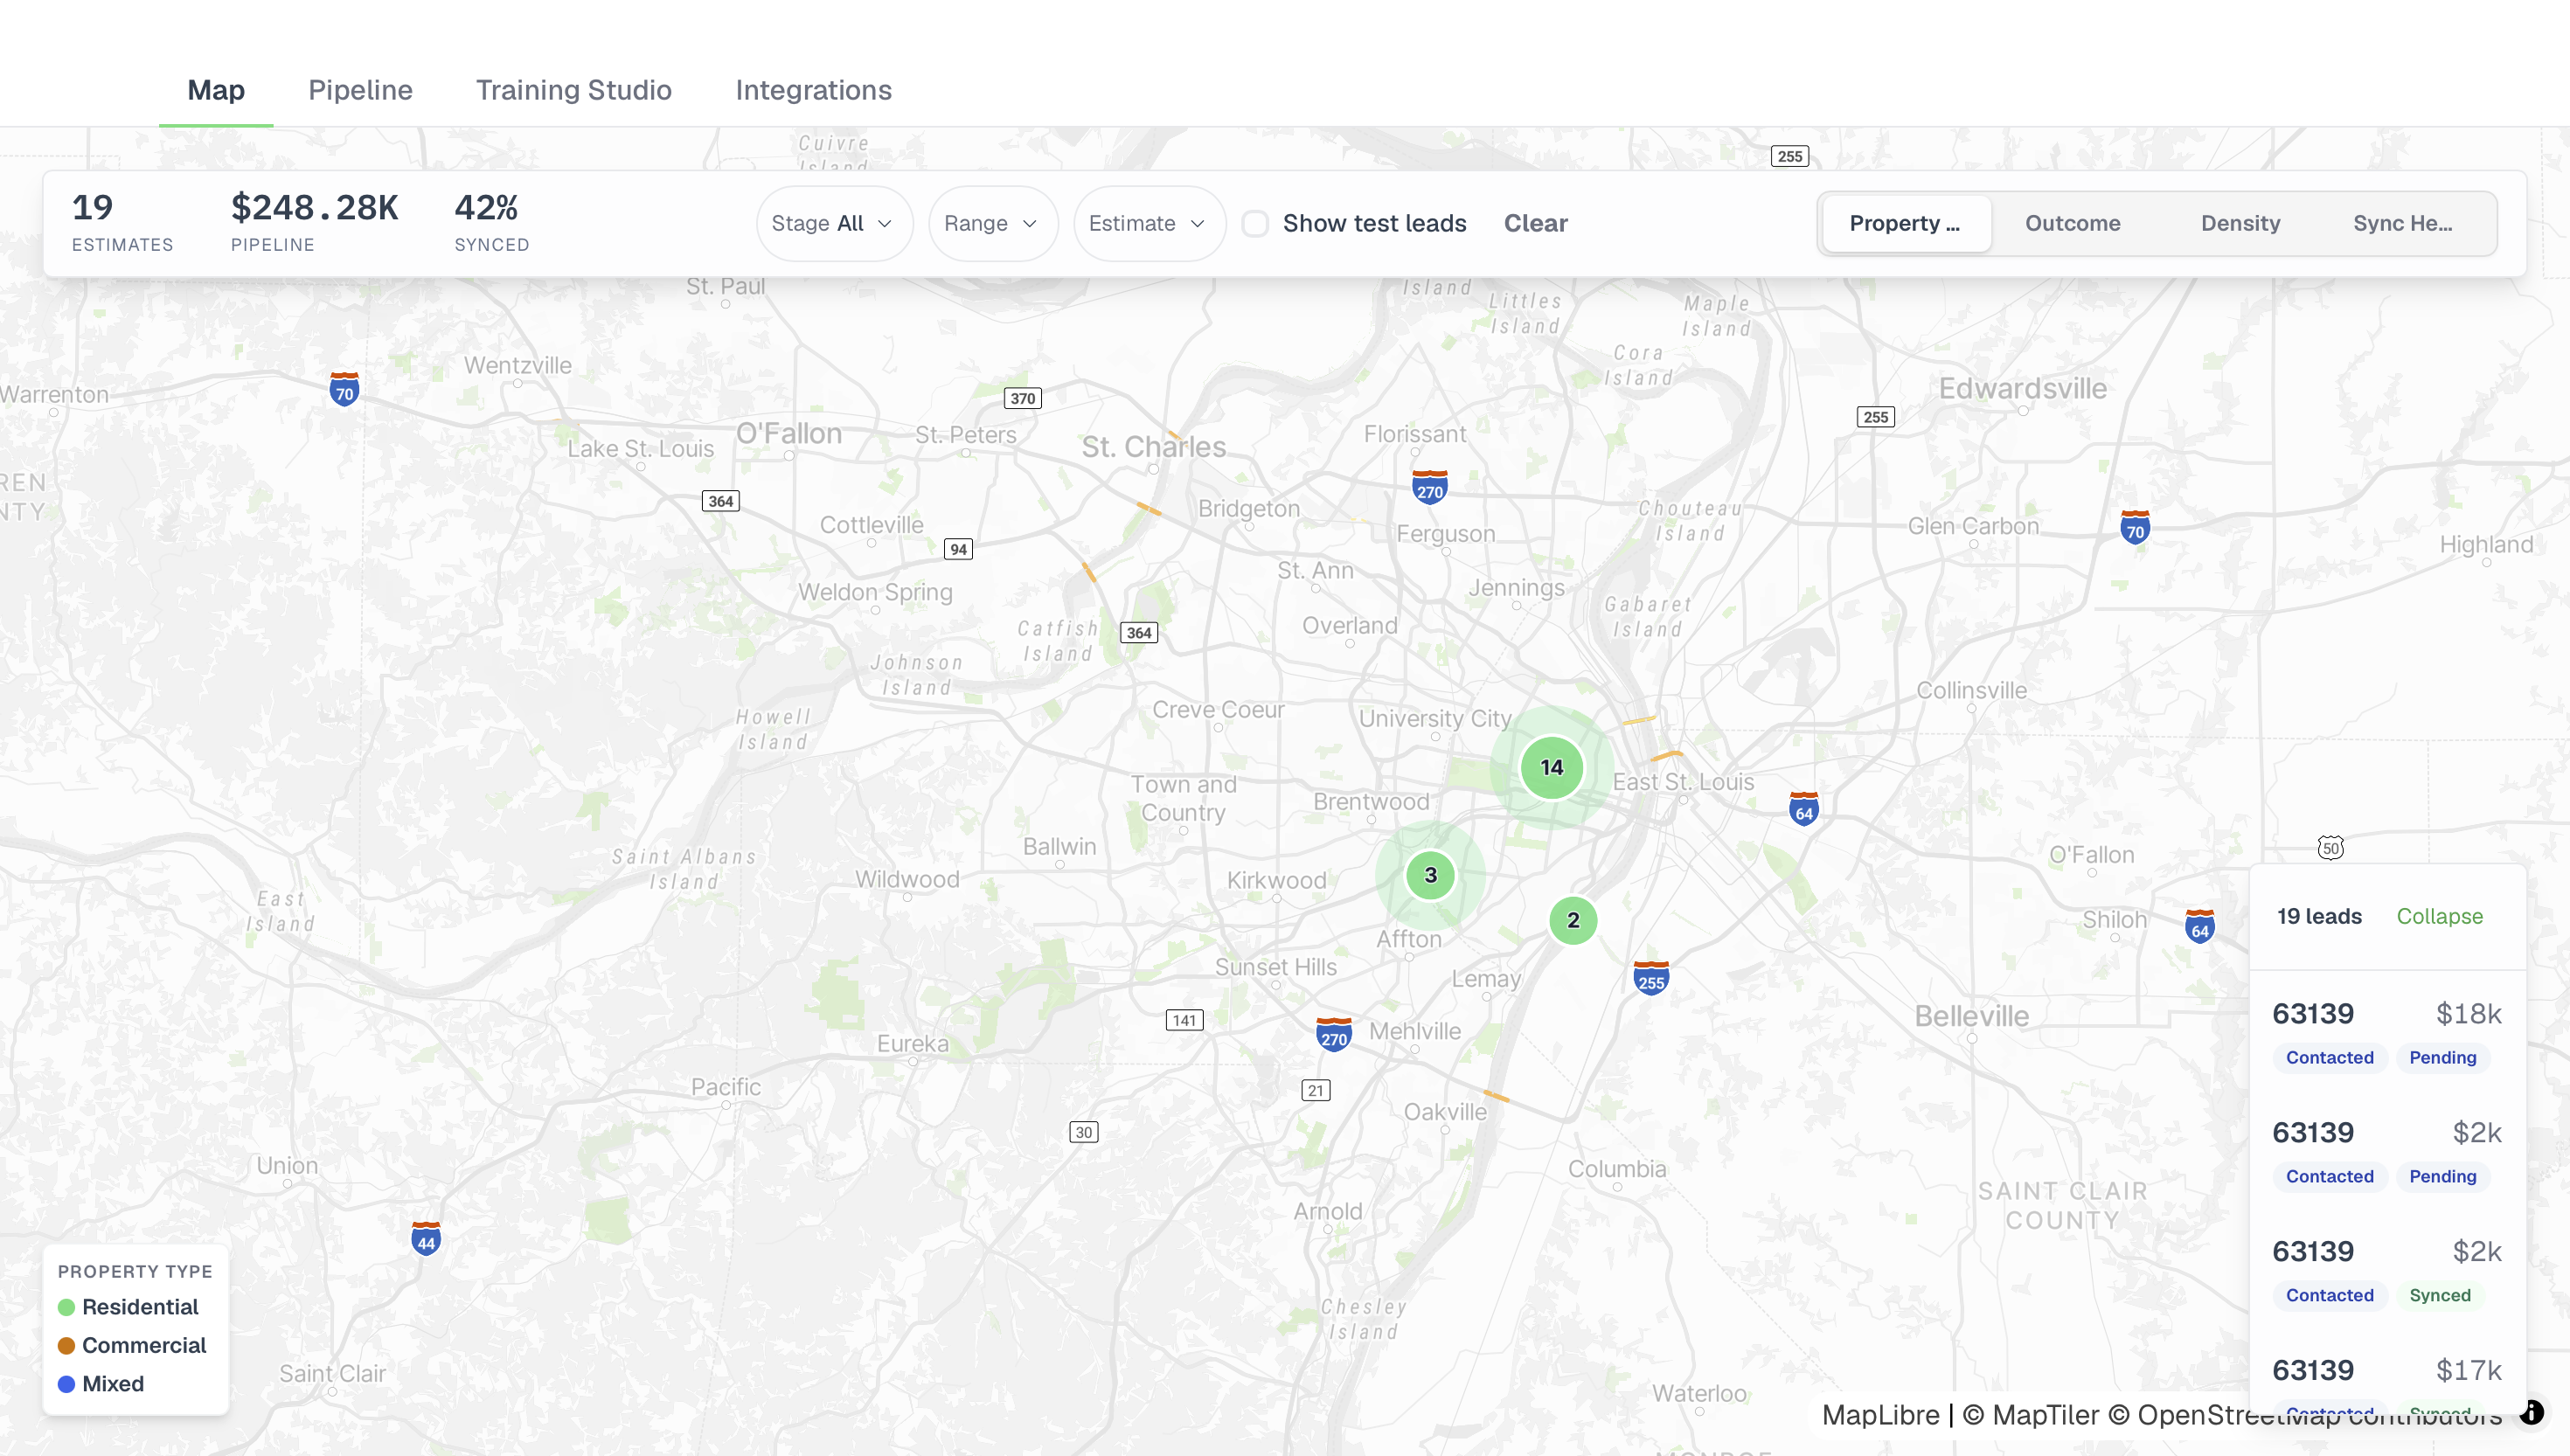Click the 19 ESTIMATES stat
The height and width of the screenshot is (1456, 2570).
coord(122,222)
